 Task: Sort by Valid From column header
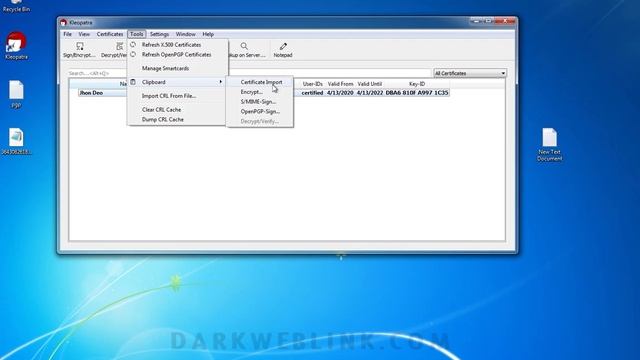point(340,84)
